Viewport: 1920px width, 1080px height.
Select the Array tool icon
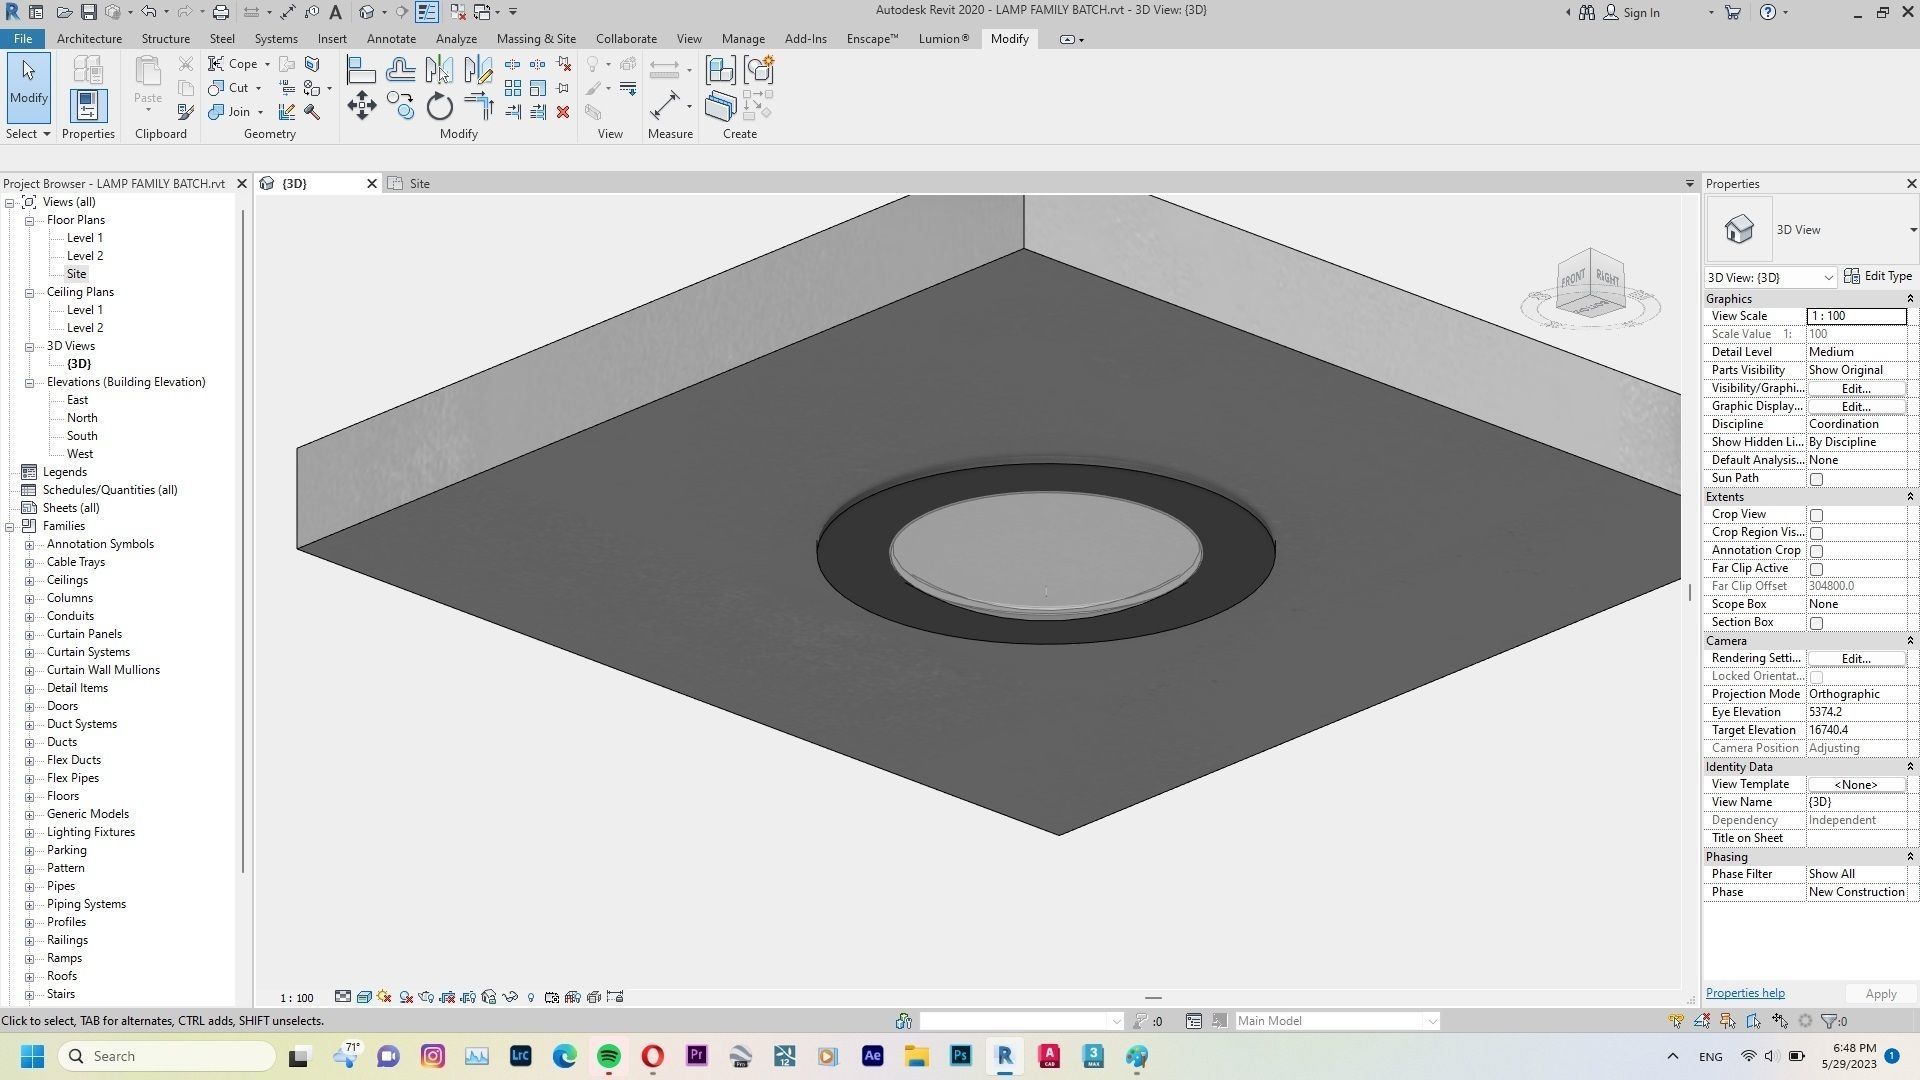[512, 89]
